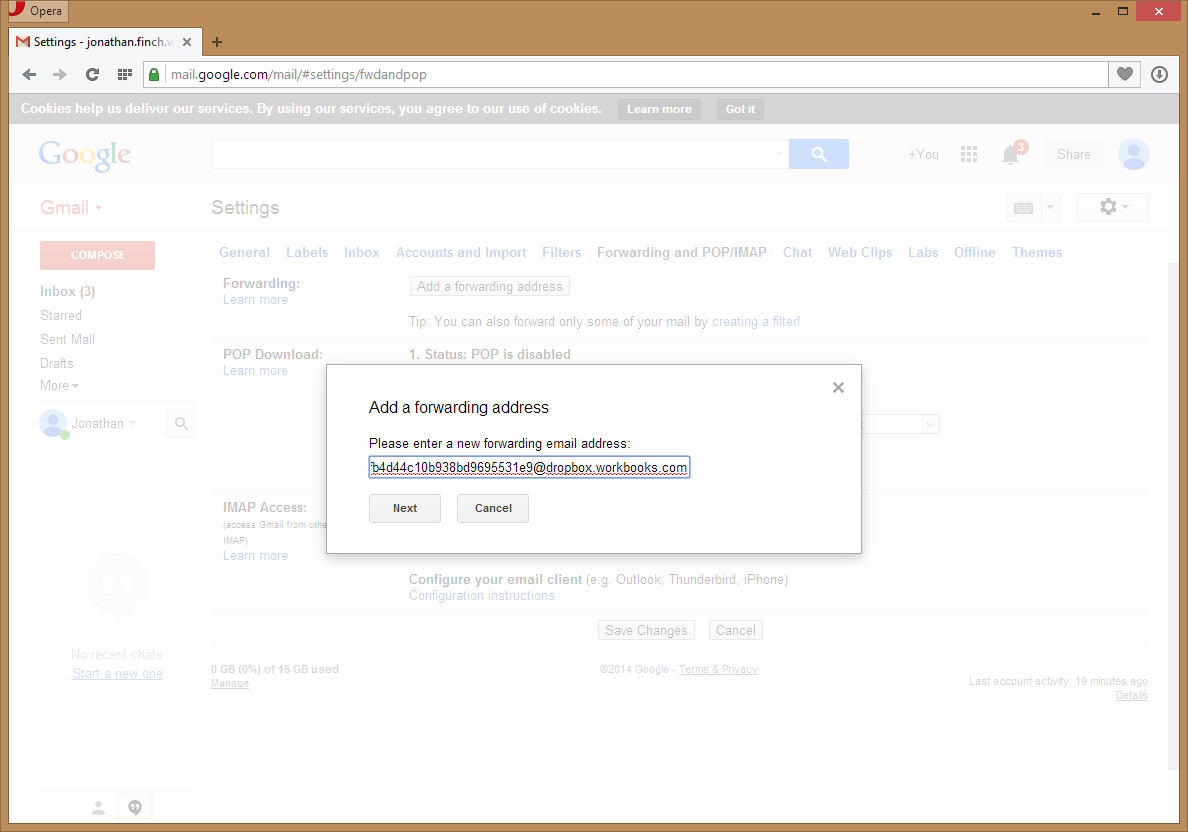This screenshot has width=1188, height=832.
Task: Open the account profile avatar
Action: pos(1133,155)
